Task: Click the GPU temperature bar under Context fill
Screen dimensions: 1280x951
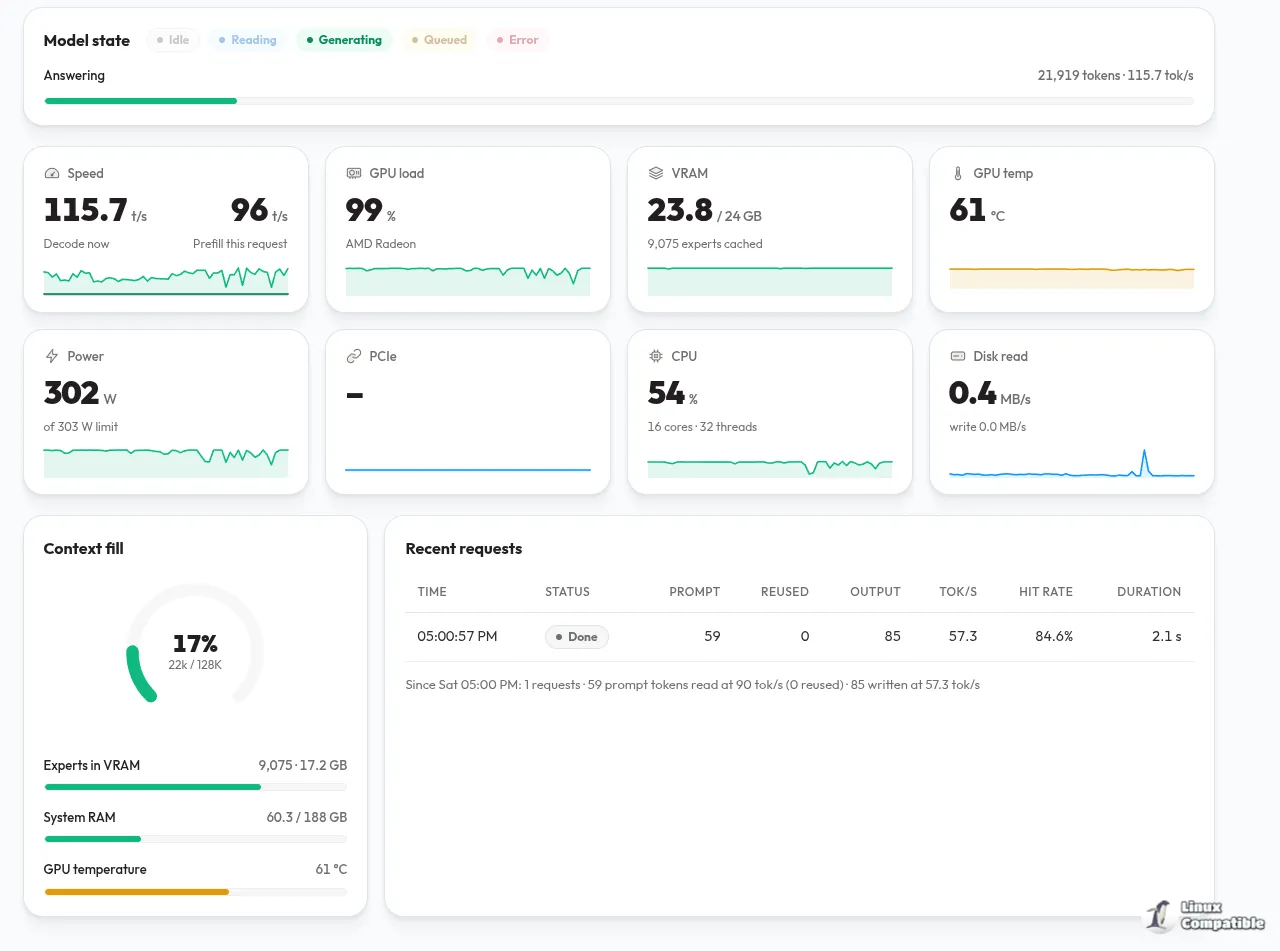Action: [x=195, y=891]
